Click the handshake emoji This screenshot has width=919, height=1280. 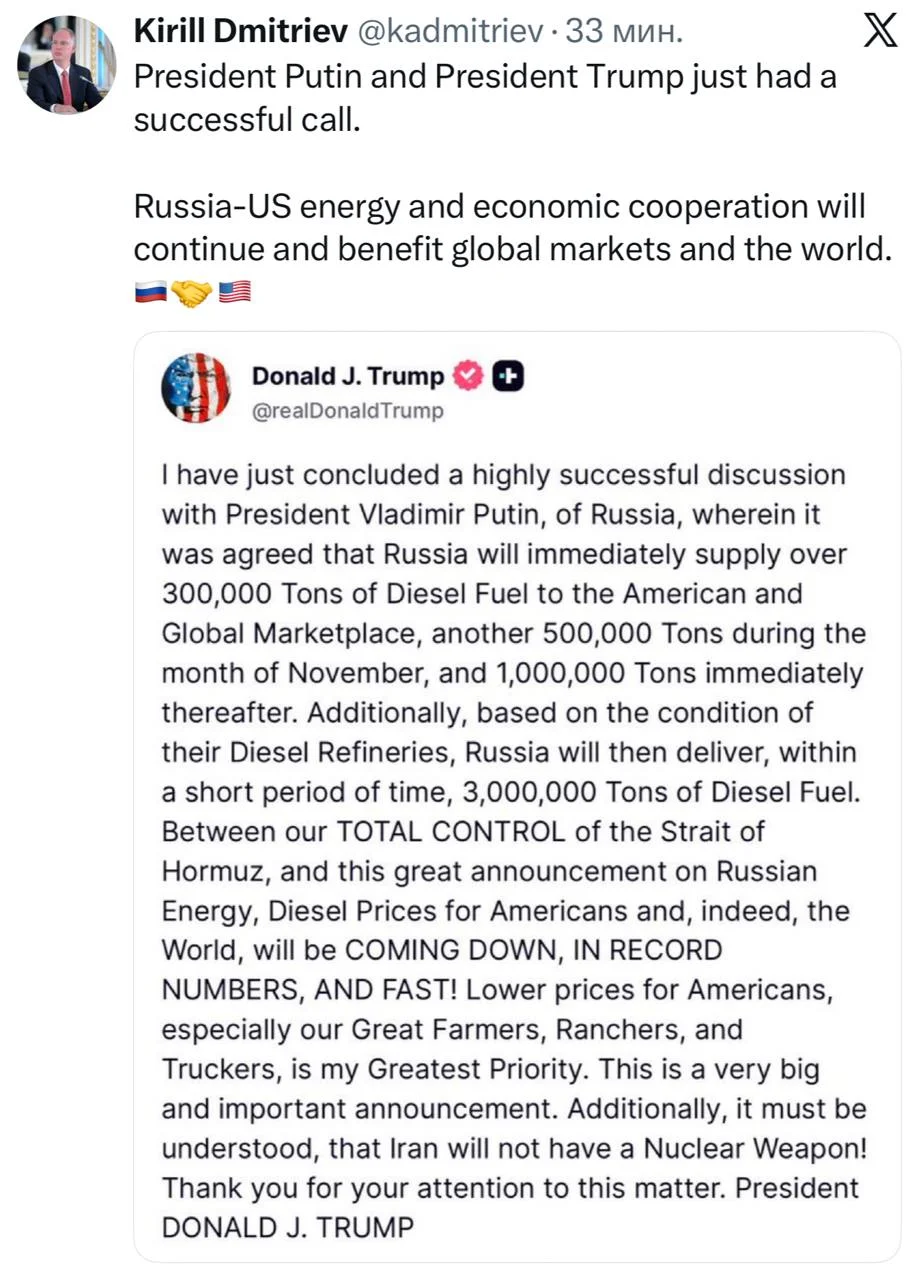(192, 292)
